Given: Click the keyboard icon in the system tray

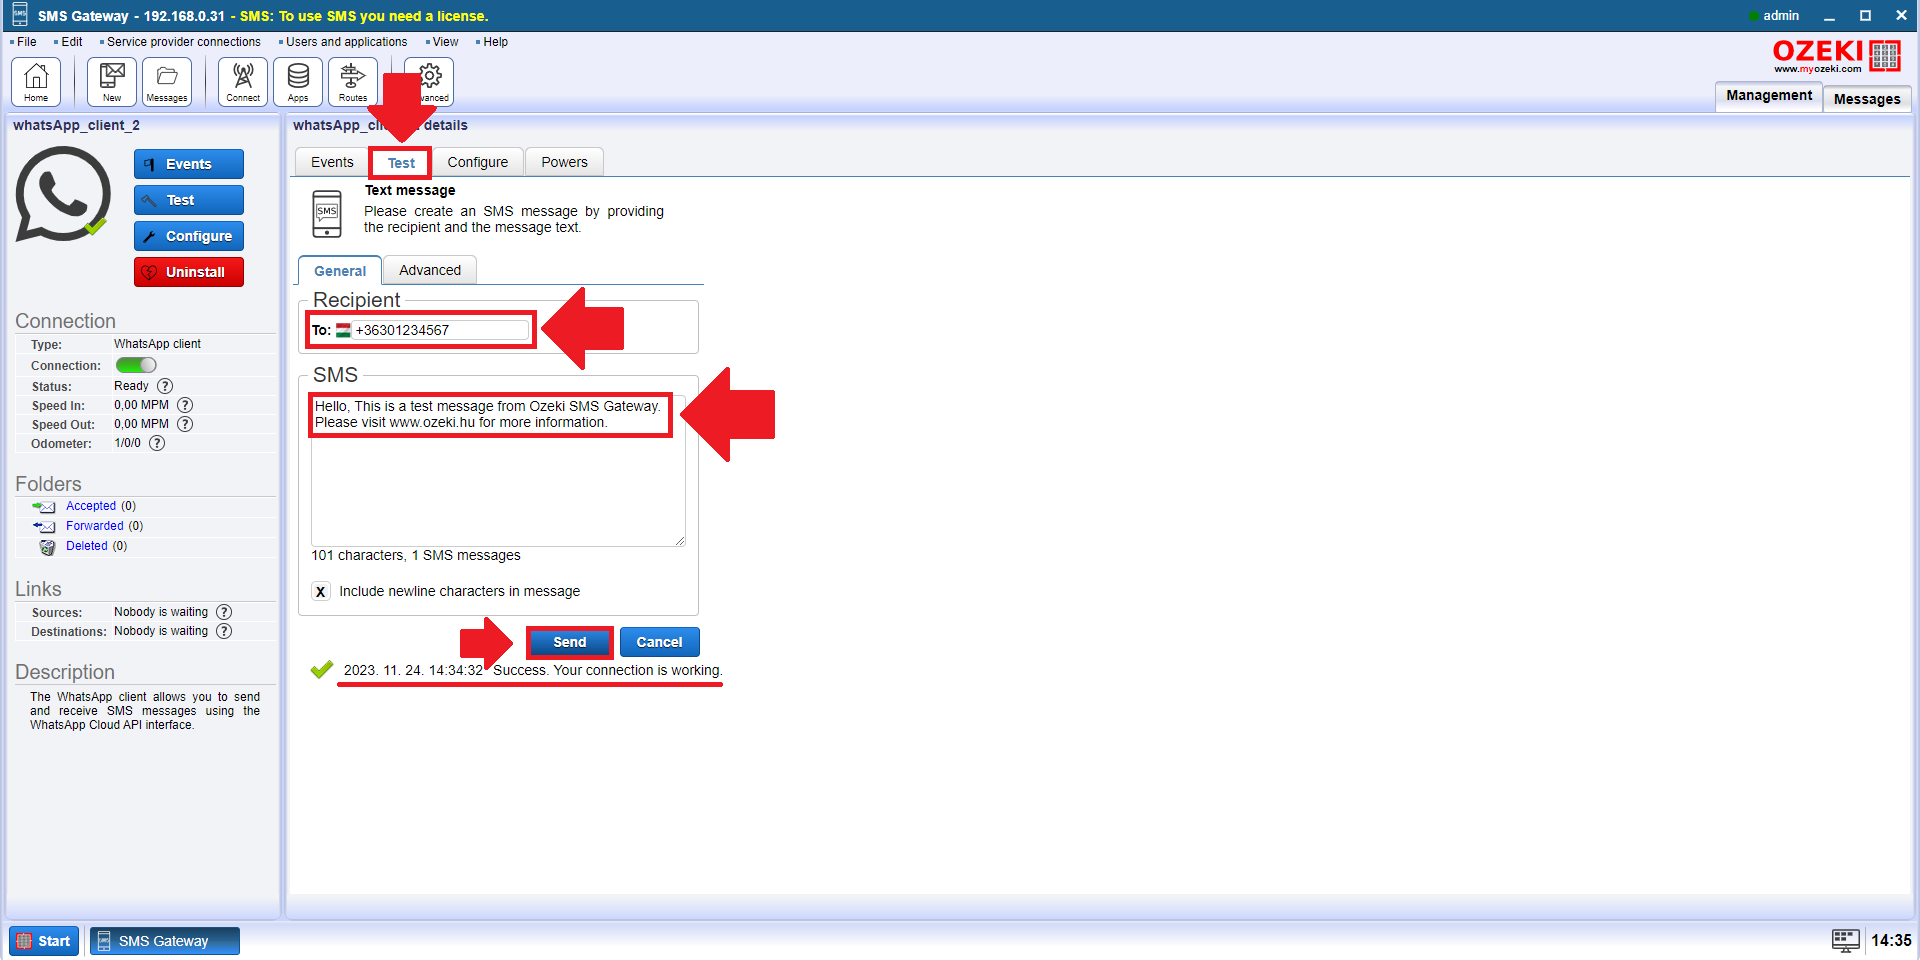Looking at the screenshot, I should coord(1846,940).
